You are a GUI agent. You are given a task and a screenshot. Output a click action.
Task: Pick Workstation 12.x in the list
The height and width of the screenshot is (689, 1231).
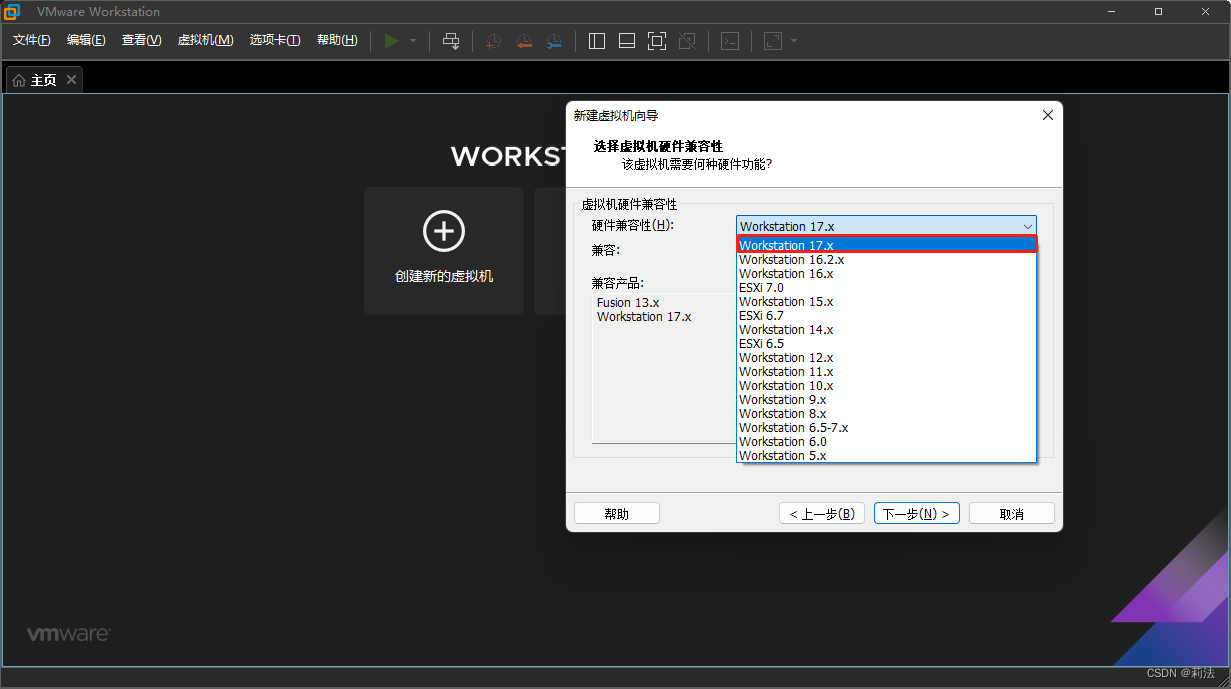pyautogui.click(x=886, y=357)
